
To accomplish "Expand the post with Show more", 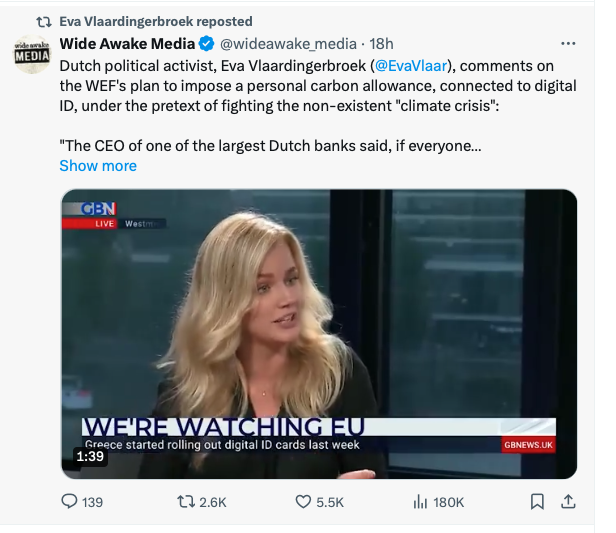I will tap(98, 166).
